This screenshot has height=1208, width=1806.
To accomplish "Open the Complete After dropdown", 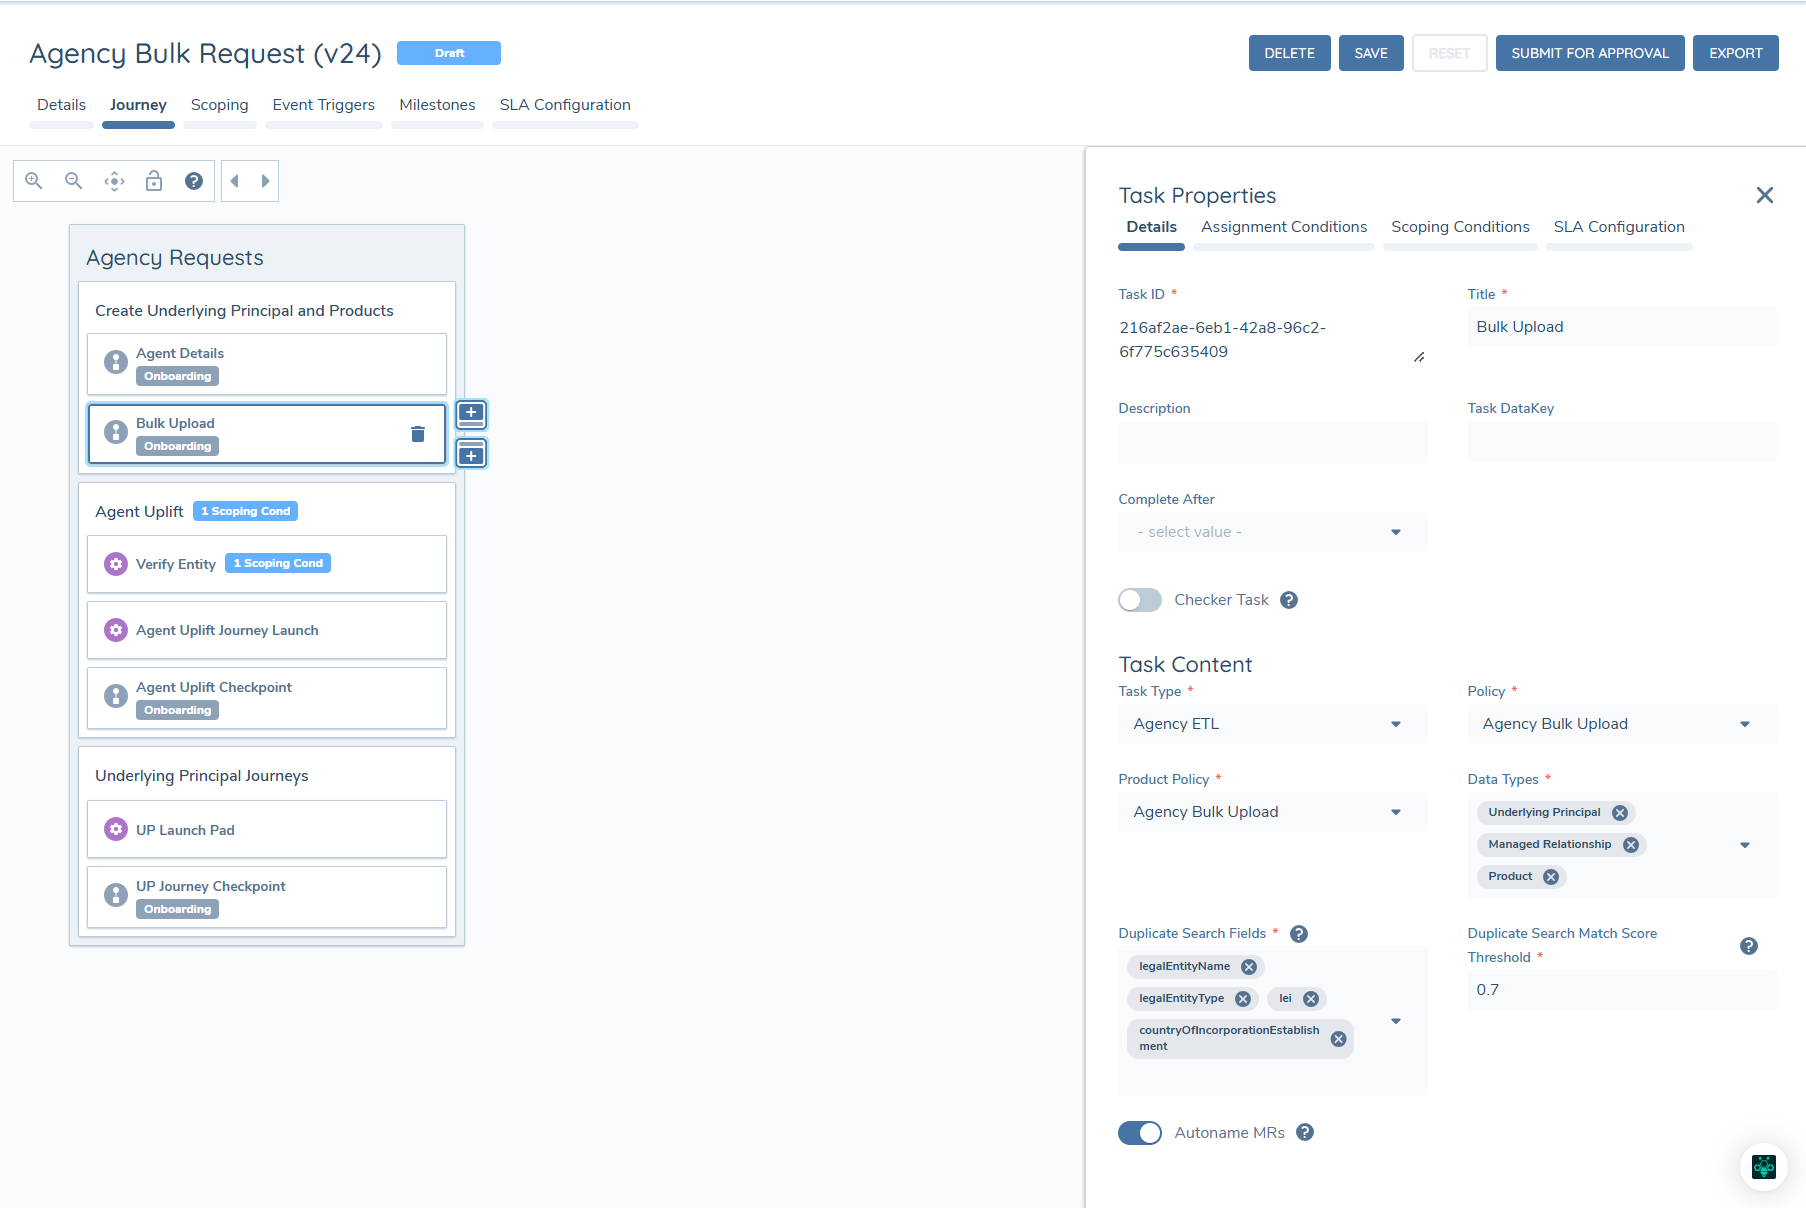I will pyautogui.click(x=1272, y=532).
